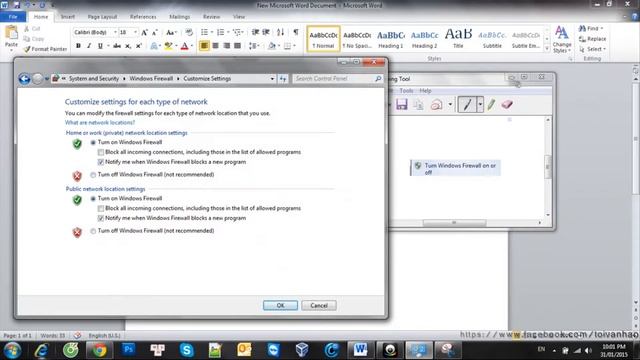Click the Paste icon in Clipboard group
The width and height of the screenshot is (640, 360).
point(11,33)
